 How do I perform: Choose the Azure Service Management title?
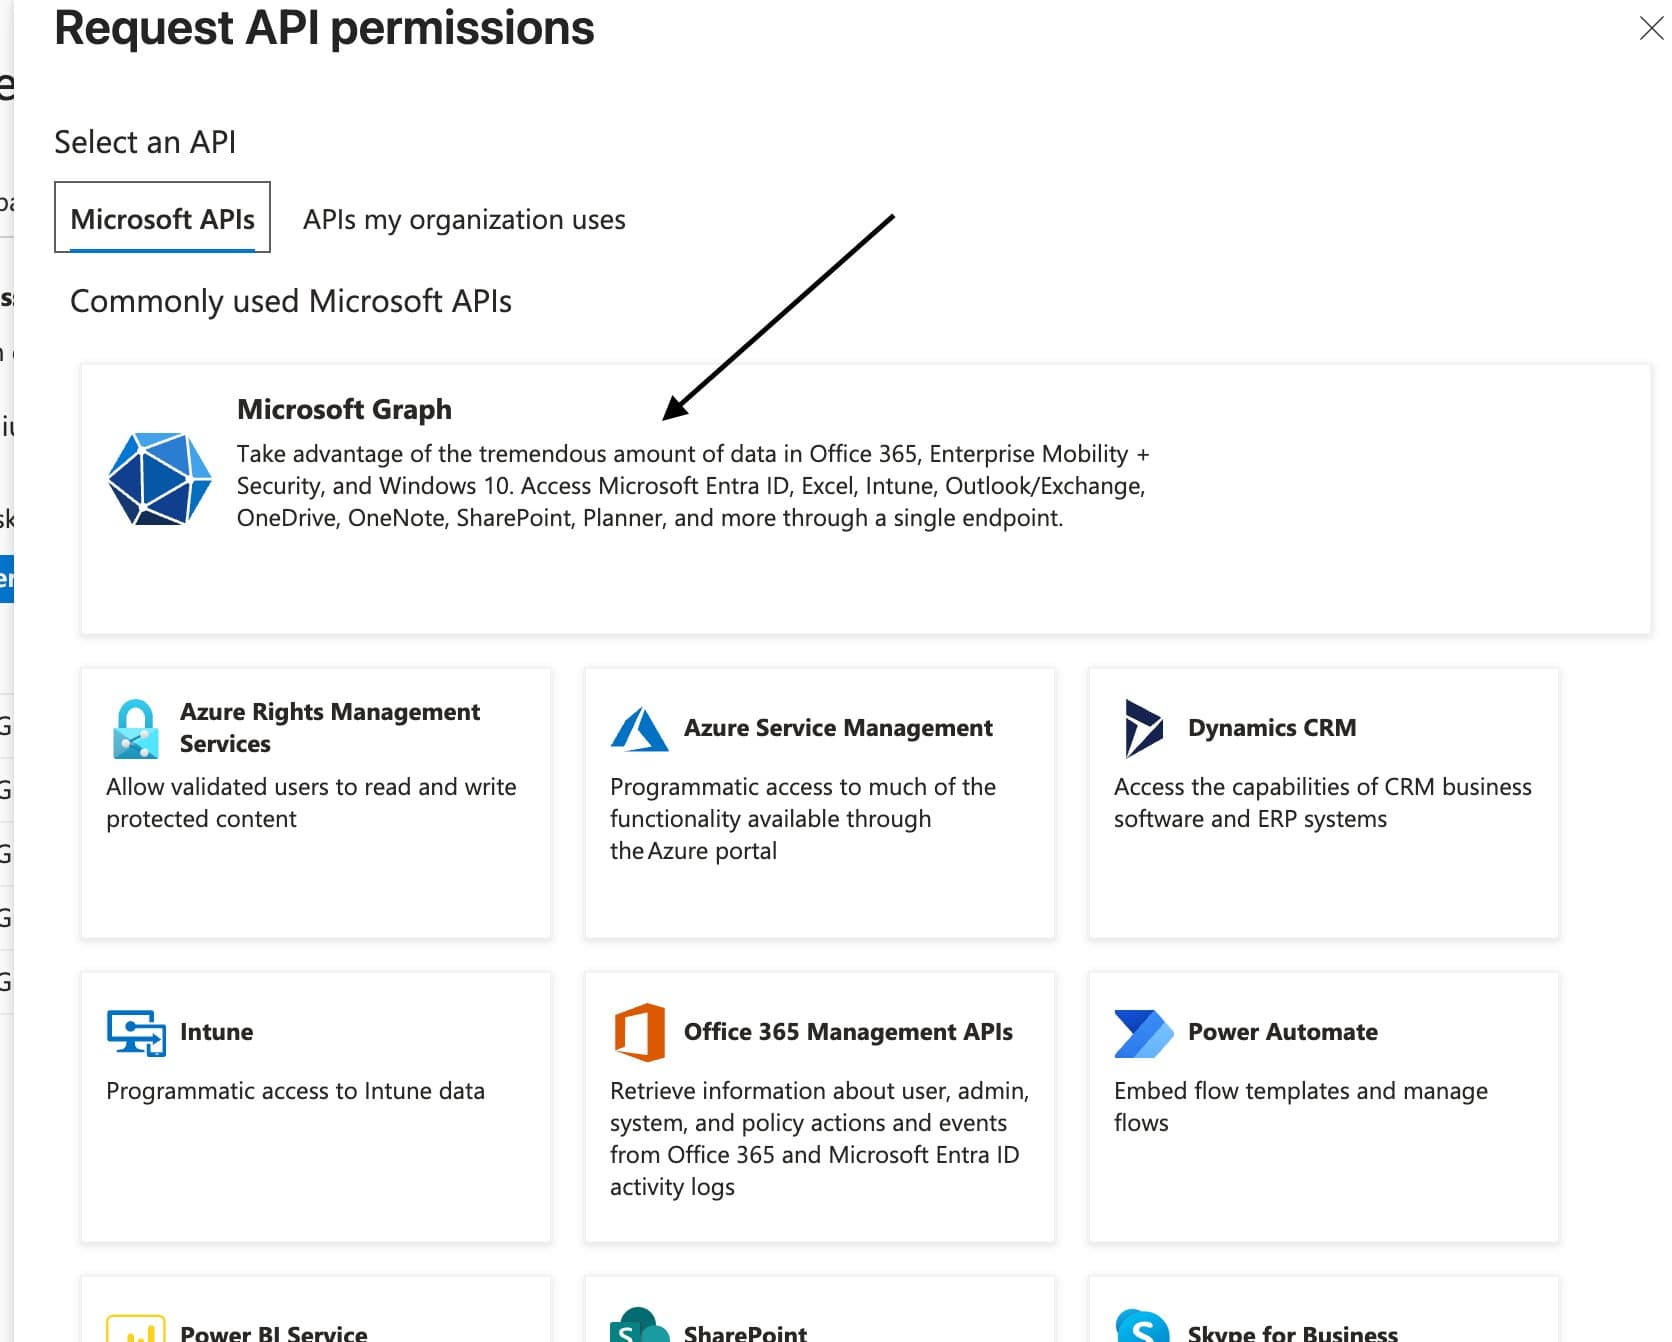[x=838, y=727]
